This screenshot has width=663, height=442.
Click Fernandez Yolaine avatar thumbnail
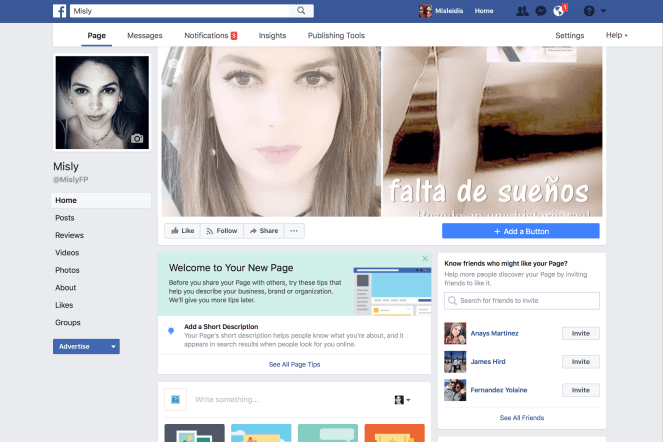[x=455, y=390]
